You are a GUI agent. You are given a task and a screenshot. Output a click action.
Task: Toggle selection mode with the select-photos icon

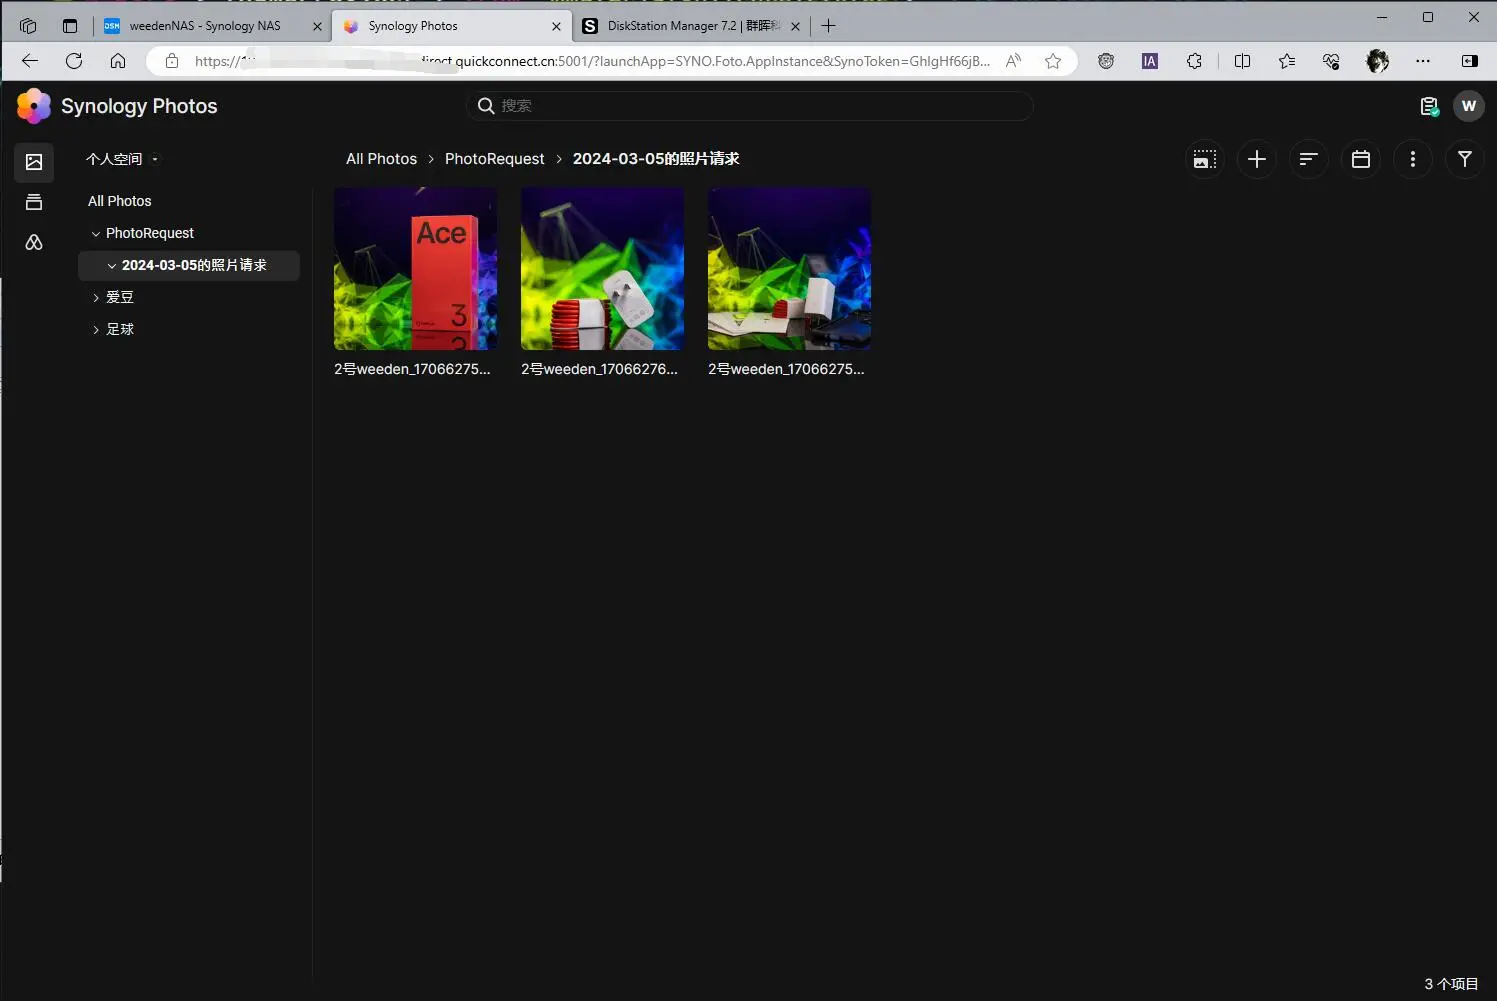coord(1205,159)
